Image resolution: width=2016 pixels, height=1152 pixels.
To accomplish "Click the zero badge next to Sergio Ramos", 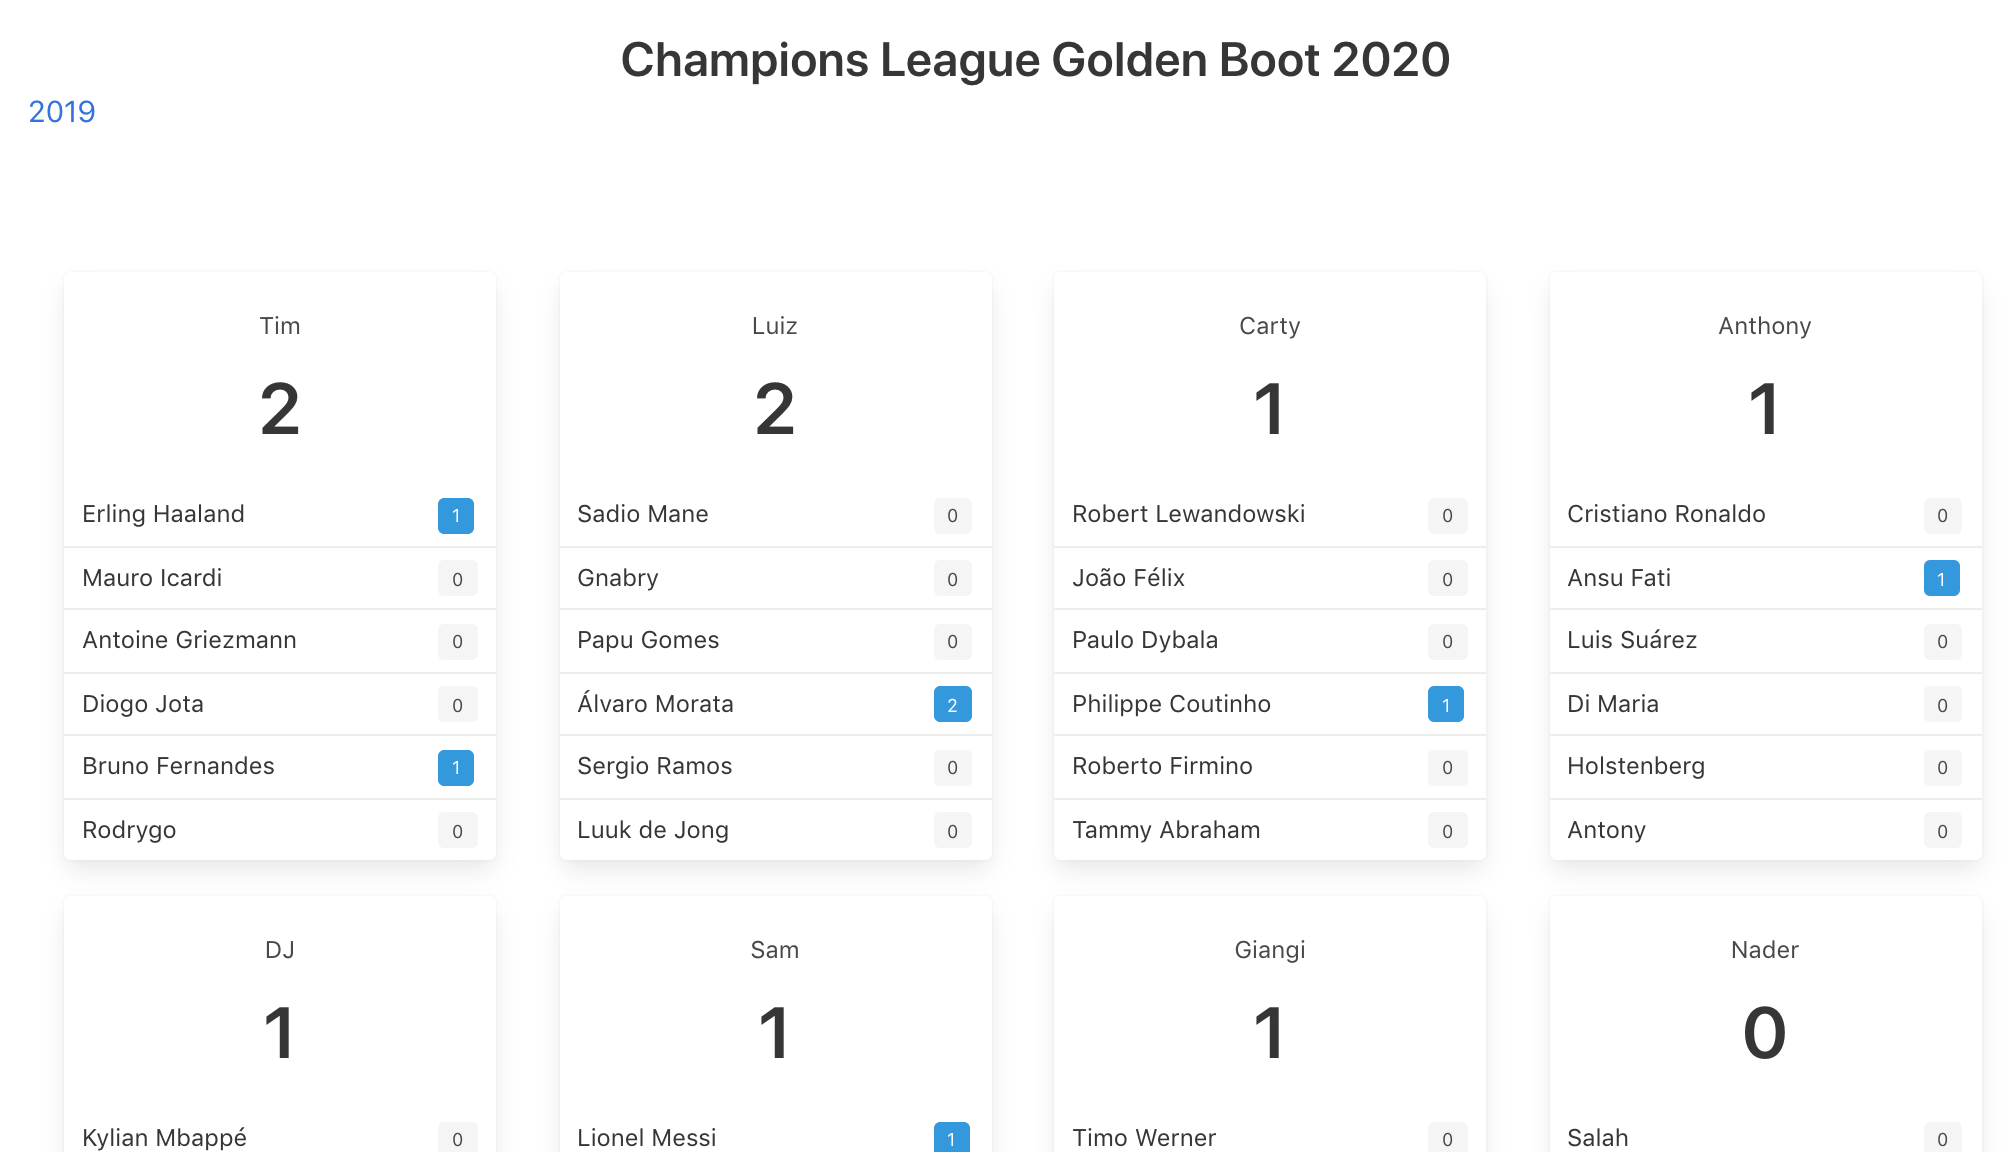I will pos(952,767).
